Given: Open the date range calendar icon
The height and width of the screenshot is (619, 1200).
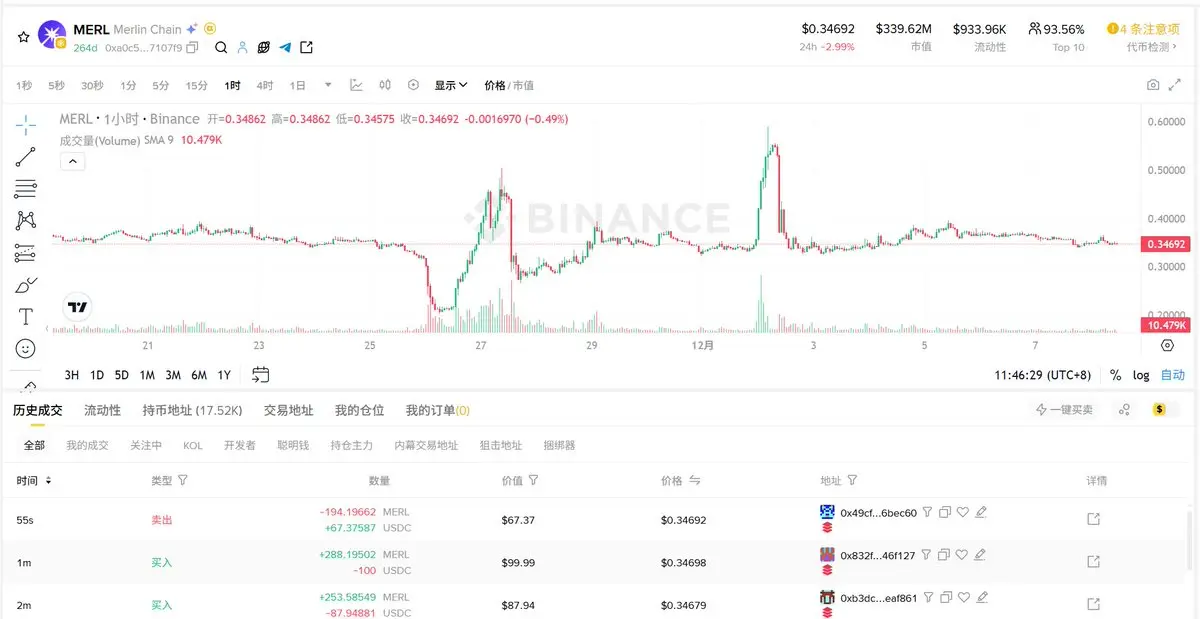Looking at the screenshot, I should [x=260, y=375].
